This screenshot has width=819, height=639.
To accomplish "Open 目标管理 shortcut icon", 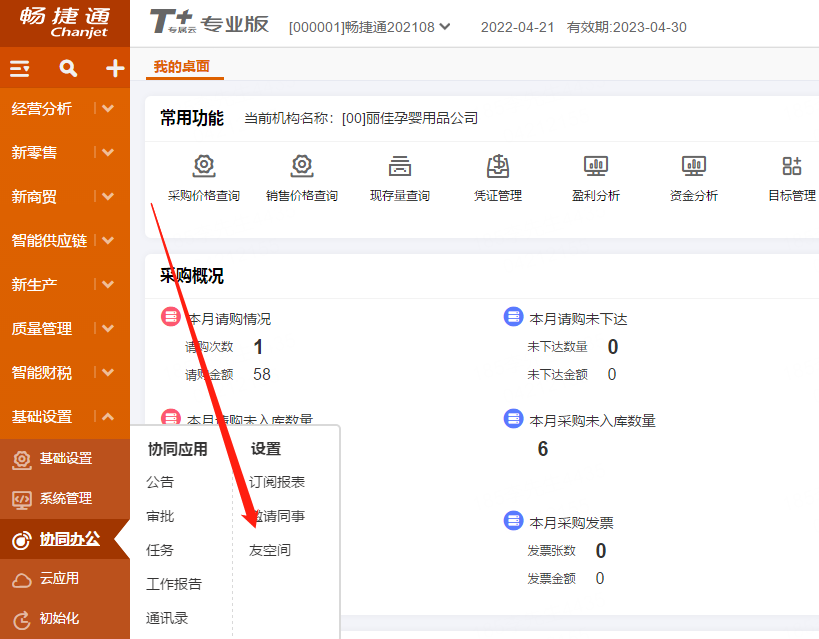I will 792,166.
